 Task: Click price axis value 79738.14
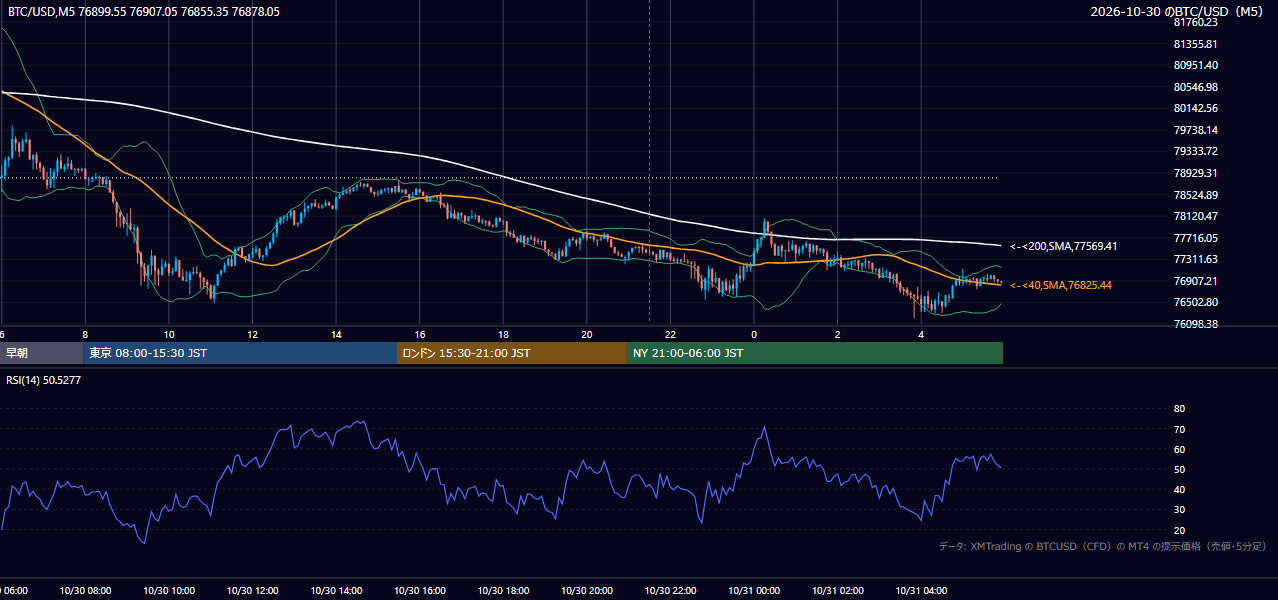(x=1195, y=130)
